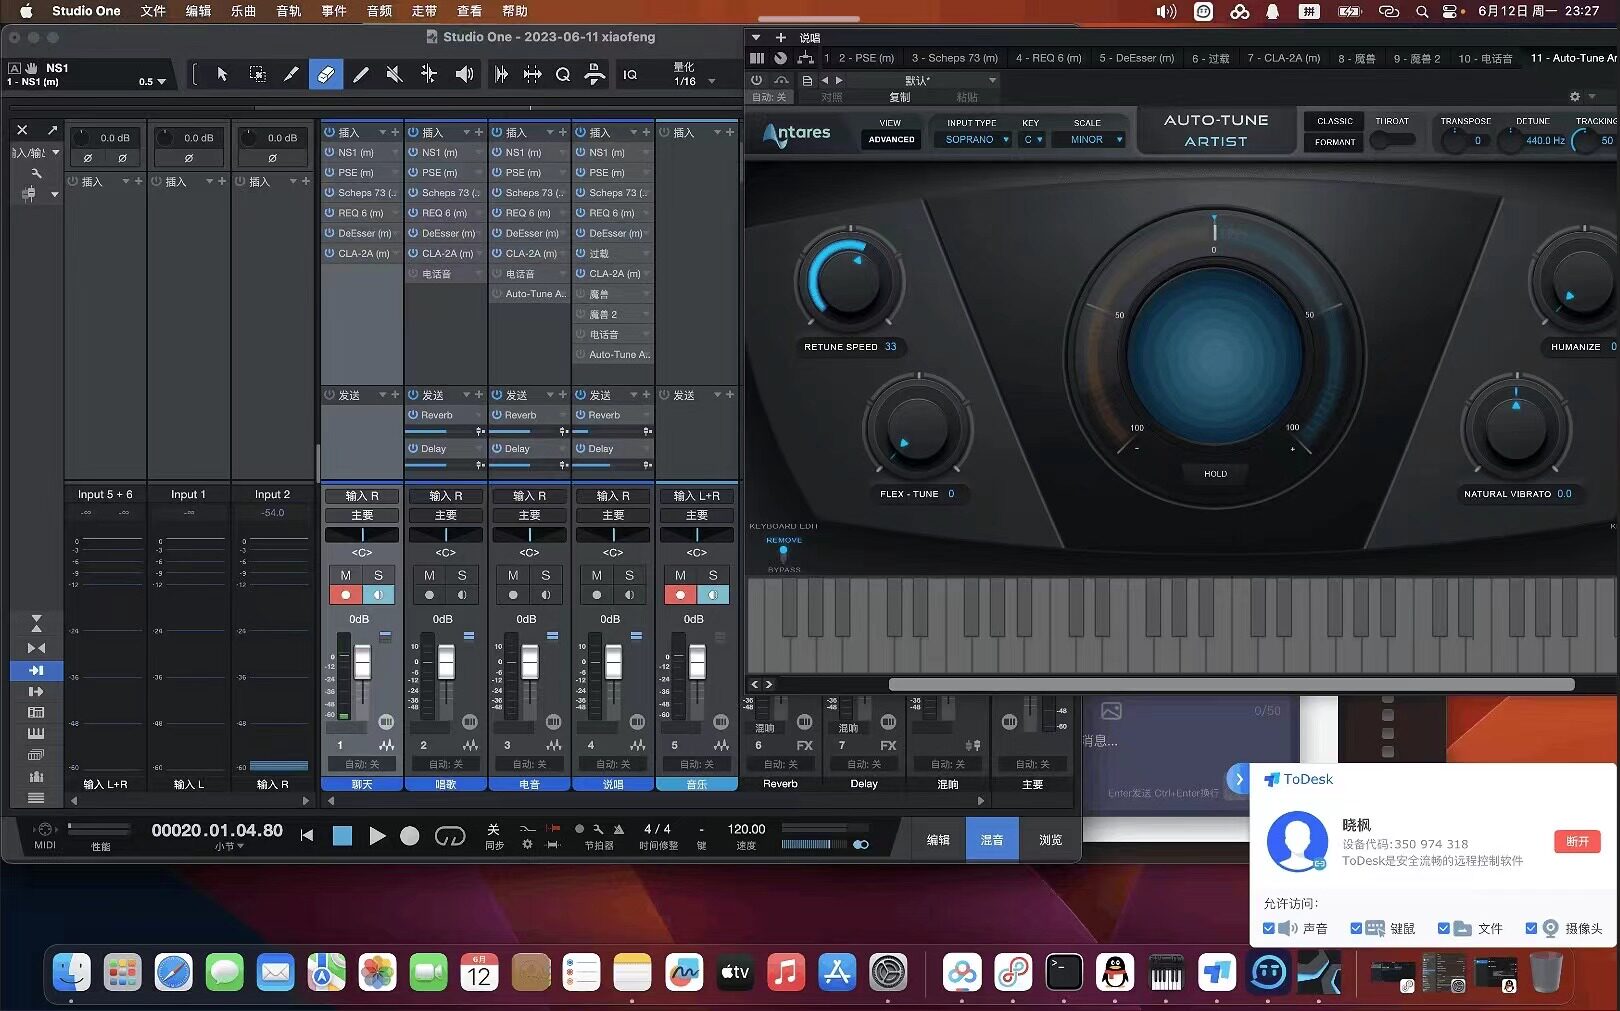The width and height of the screenshot is (1620, 1011).
Task: Solo channel 3 电音
Action: click(546, 575)
